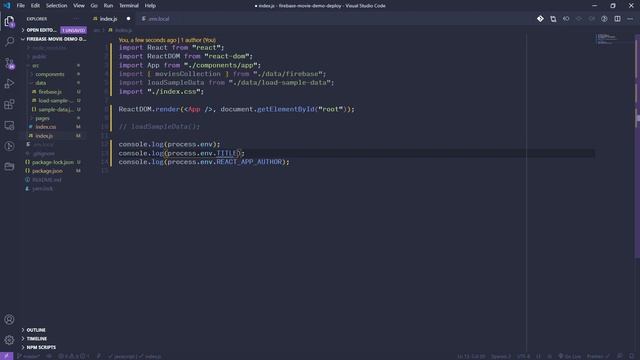Image resolution: width=640 pixels, height=360 pixels.
Task: Open the View menu
Action: (79, 6)
